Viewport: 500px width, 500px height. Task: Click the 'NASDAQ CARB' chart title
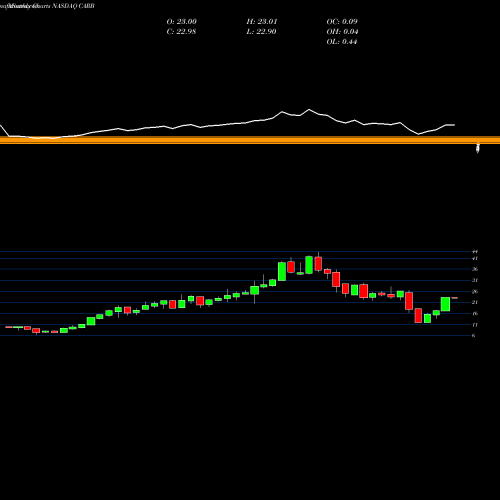(73, 6)
